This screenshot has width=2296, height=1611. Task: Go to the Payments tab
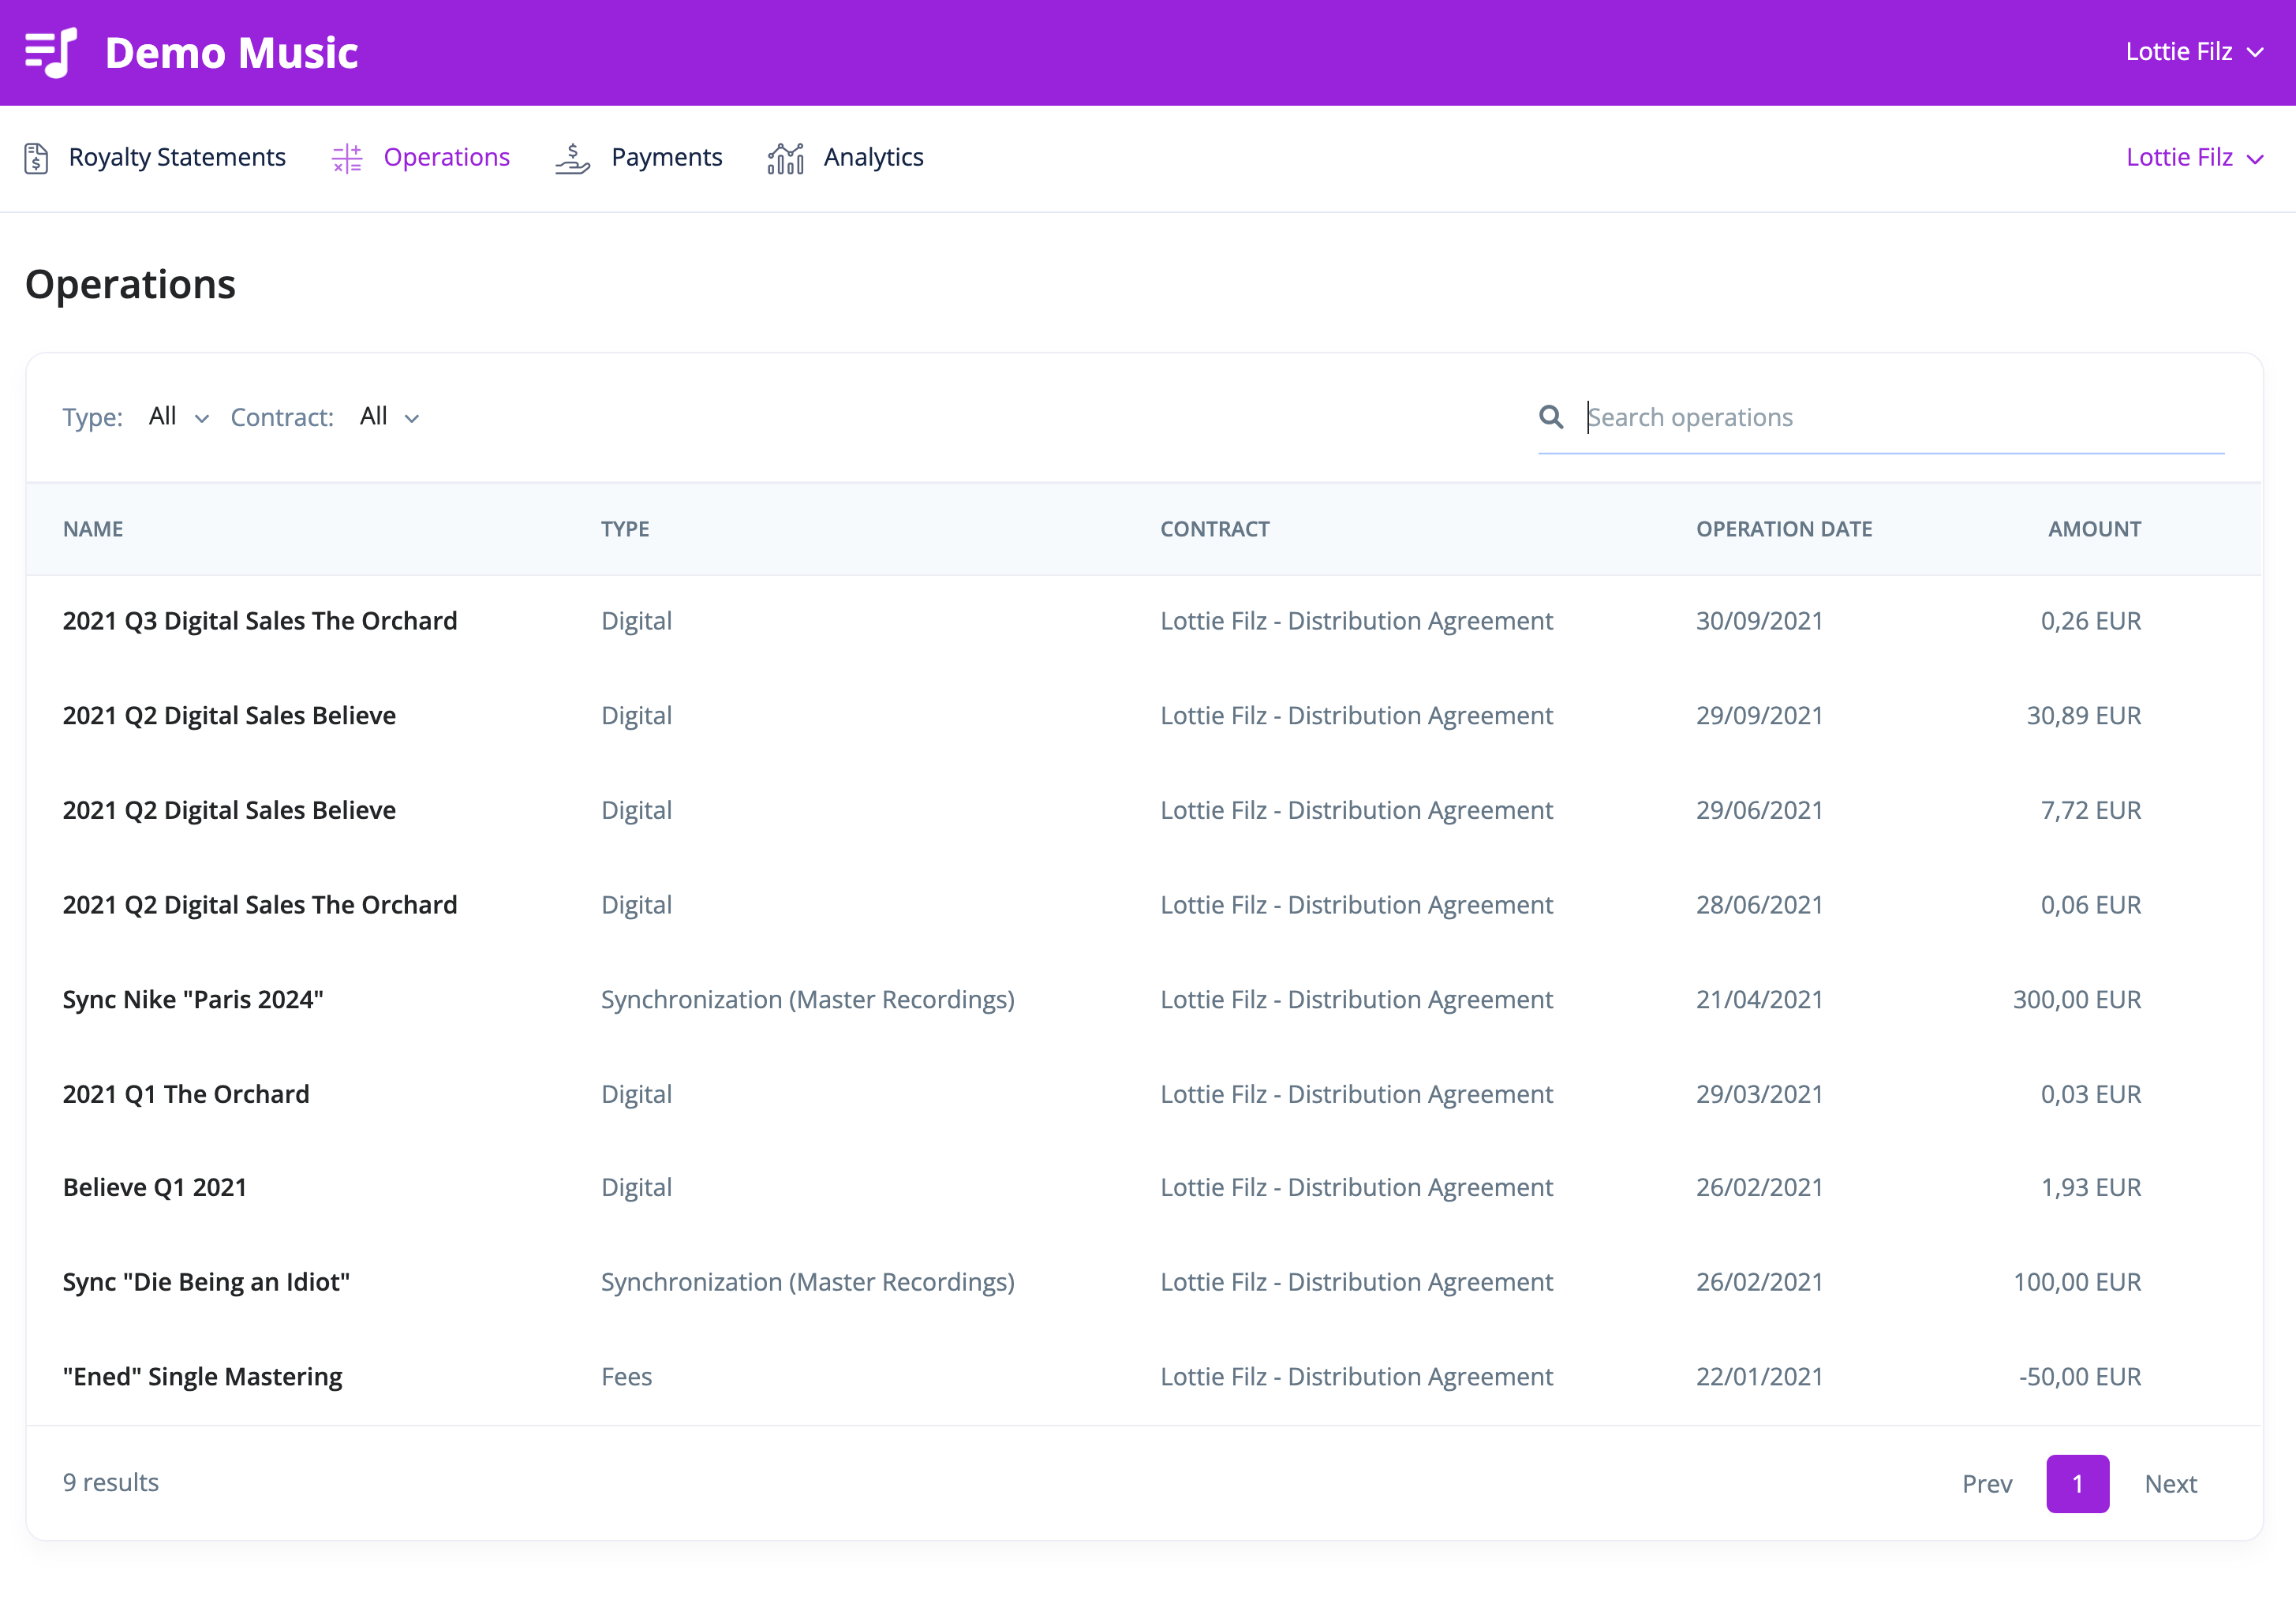(x=639, y=158)
